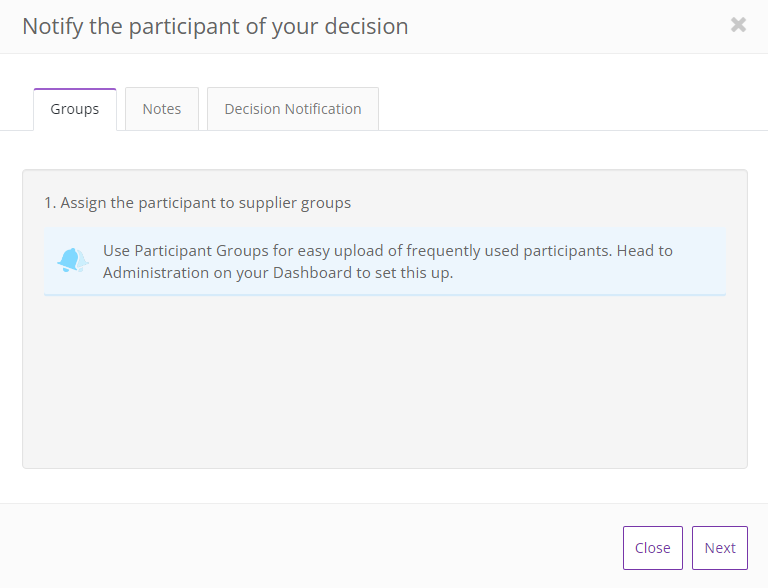Image resolution: width=768 pixels, height=588 pixels.
Task: Click the 'Head to' text in the info banner
Action: coord(645,251)
